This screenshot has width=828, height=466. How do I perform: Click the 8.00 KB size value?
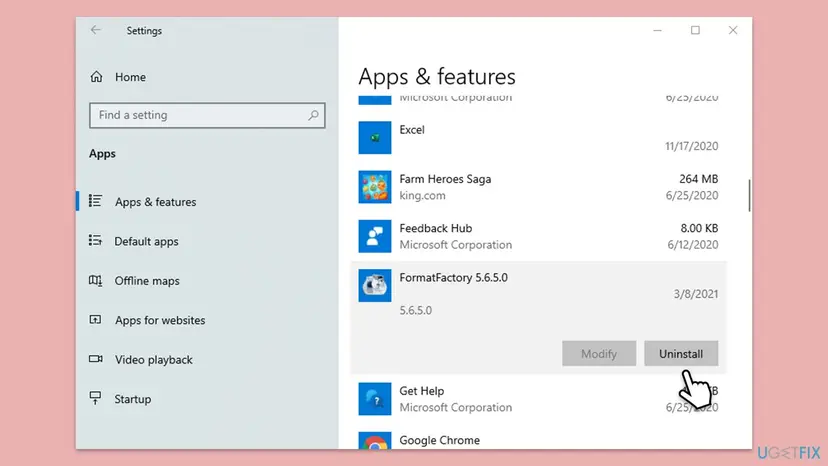pyautogui.click(x=699, y=228)
